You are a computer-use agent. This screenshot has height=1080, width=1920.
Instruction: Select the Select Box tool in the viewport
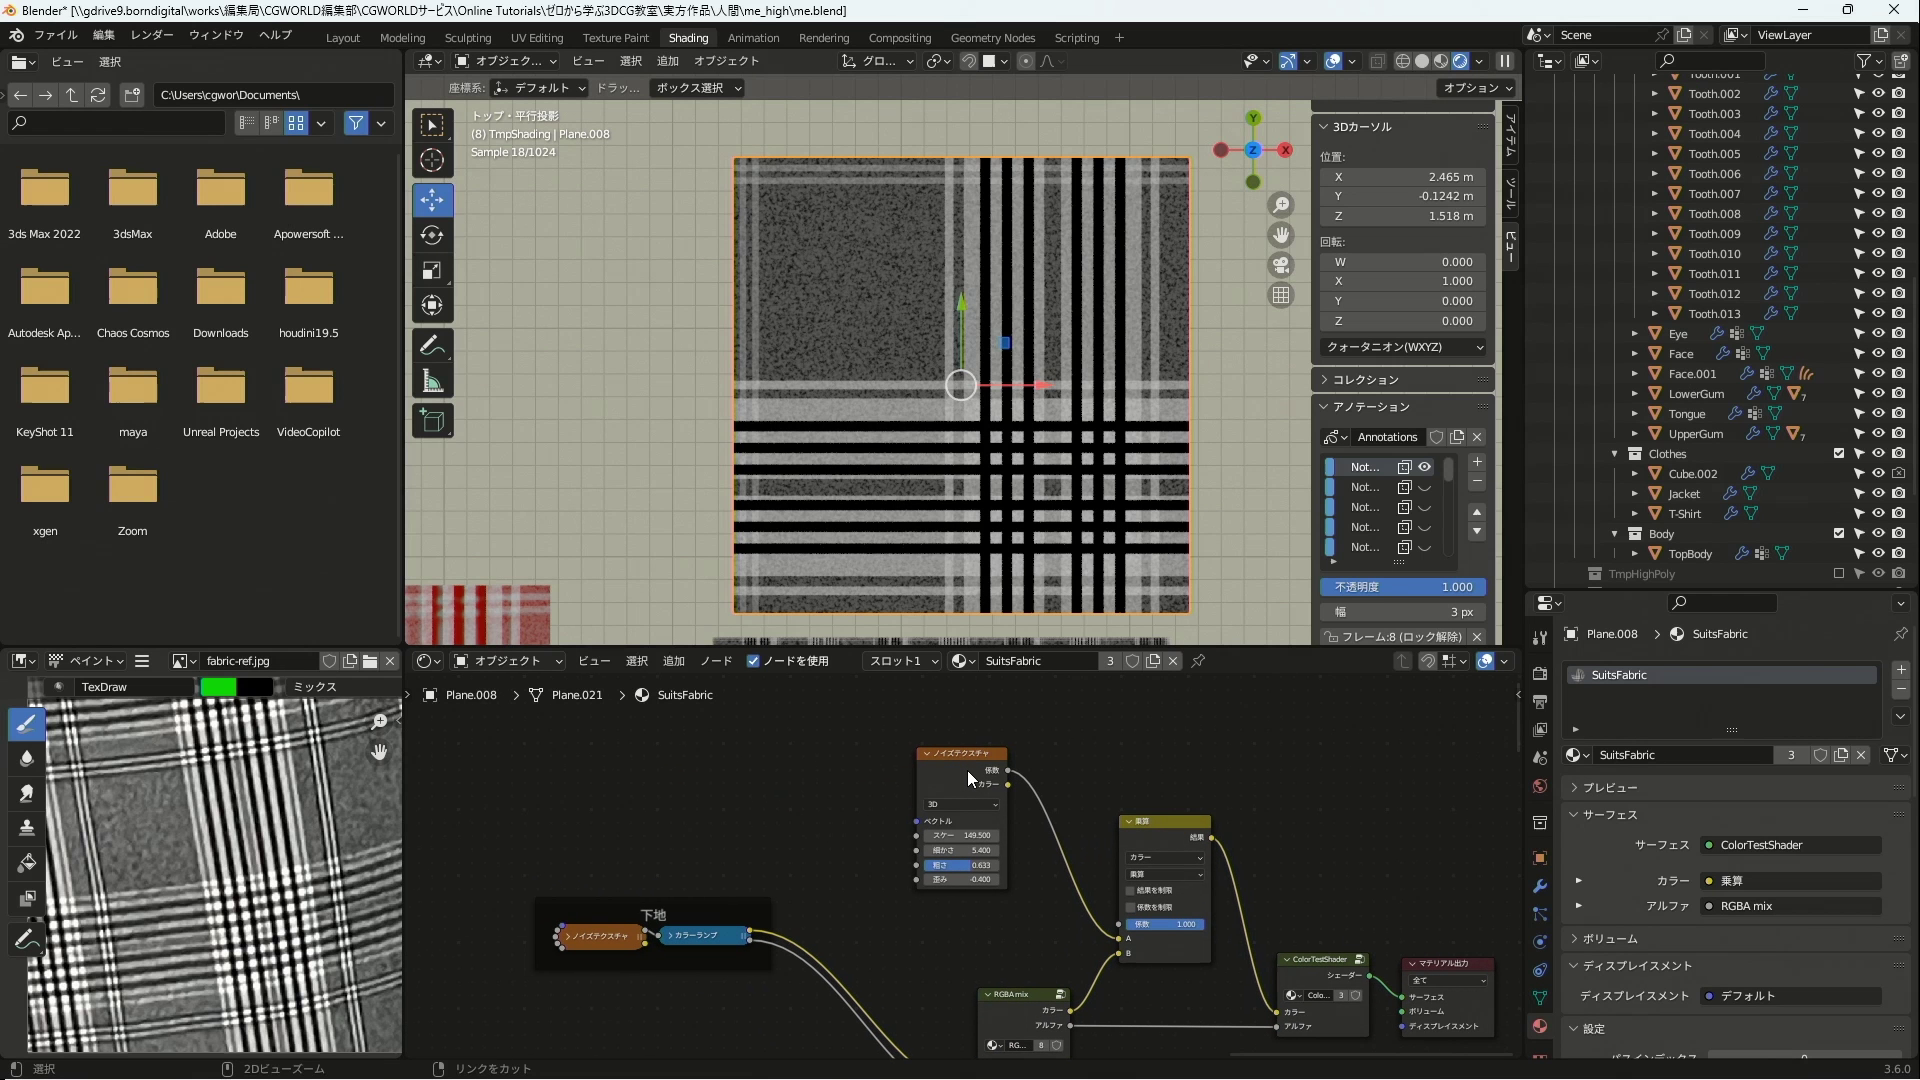coord(432,125)
